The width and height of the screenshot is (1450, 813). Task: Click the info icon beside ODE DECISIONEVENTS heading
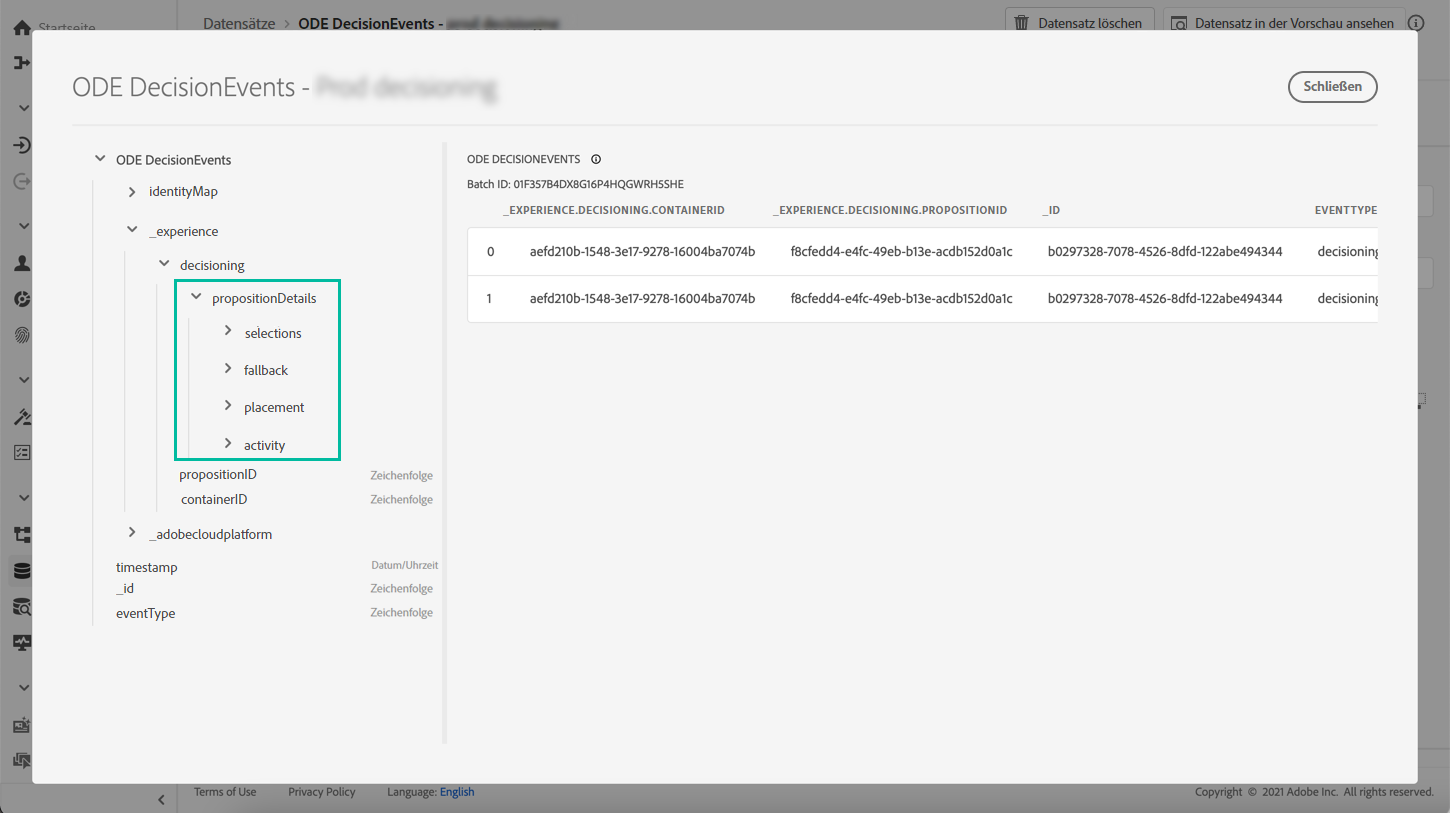click(596, 159)
